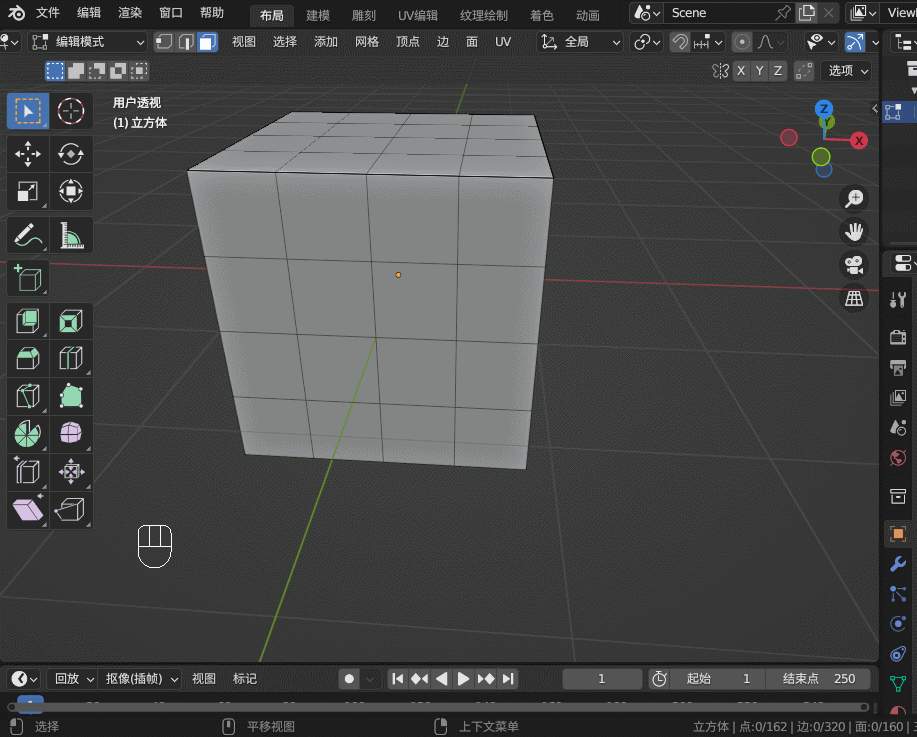The image size is (917, 737).
Task: Open the Modifier wrench properties tab
Action: click(898, 563)
